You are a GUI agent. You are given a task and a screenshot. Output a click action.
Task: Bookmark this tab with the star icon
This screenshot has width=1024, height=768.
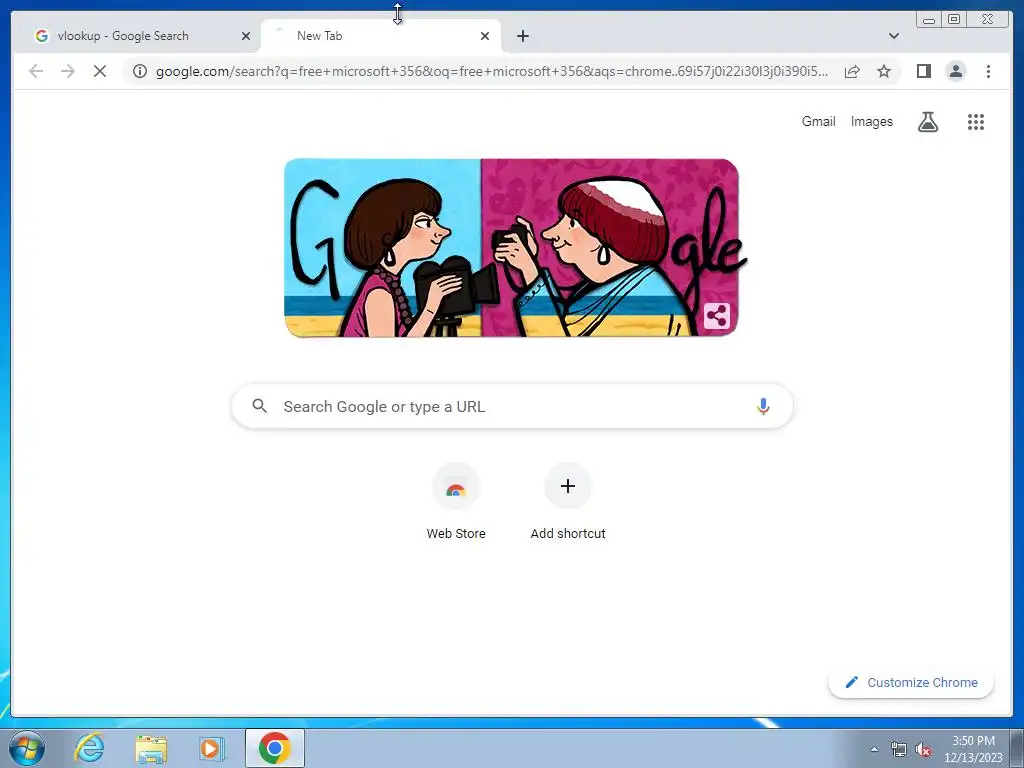pyautogui.click(x=884, y=71)
